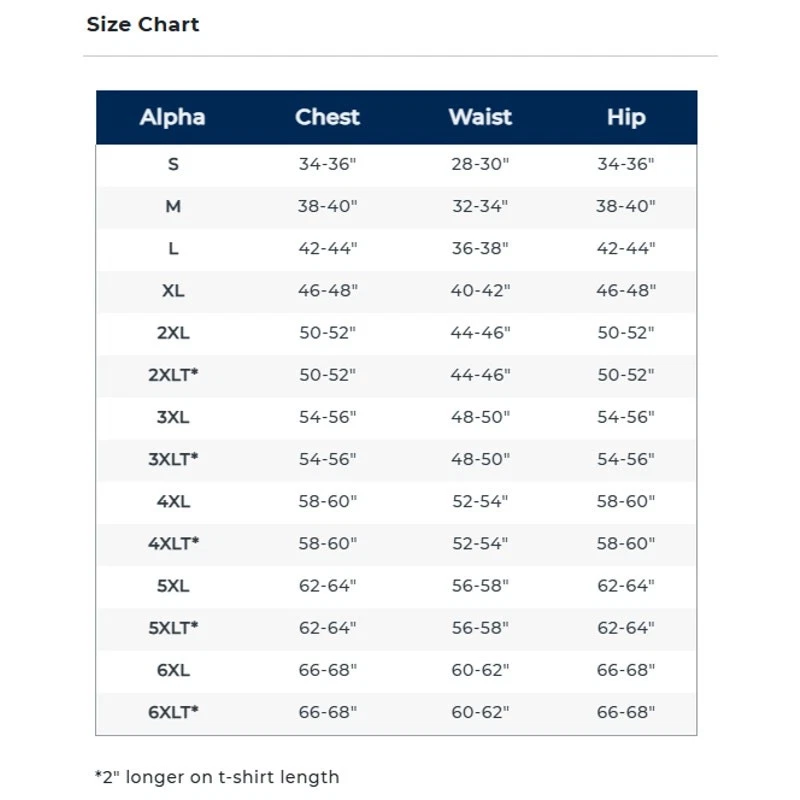Click the chest value 34-36" for S
This screenshot has width=800, height=800.
coord(327,164)
